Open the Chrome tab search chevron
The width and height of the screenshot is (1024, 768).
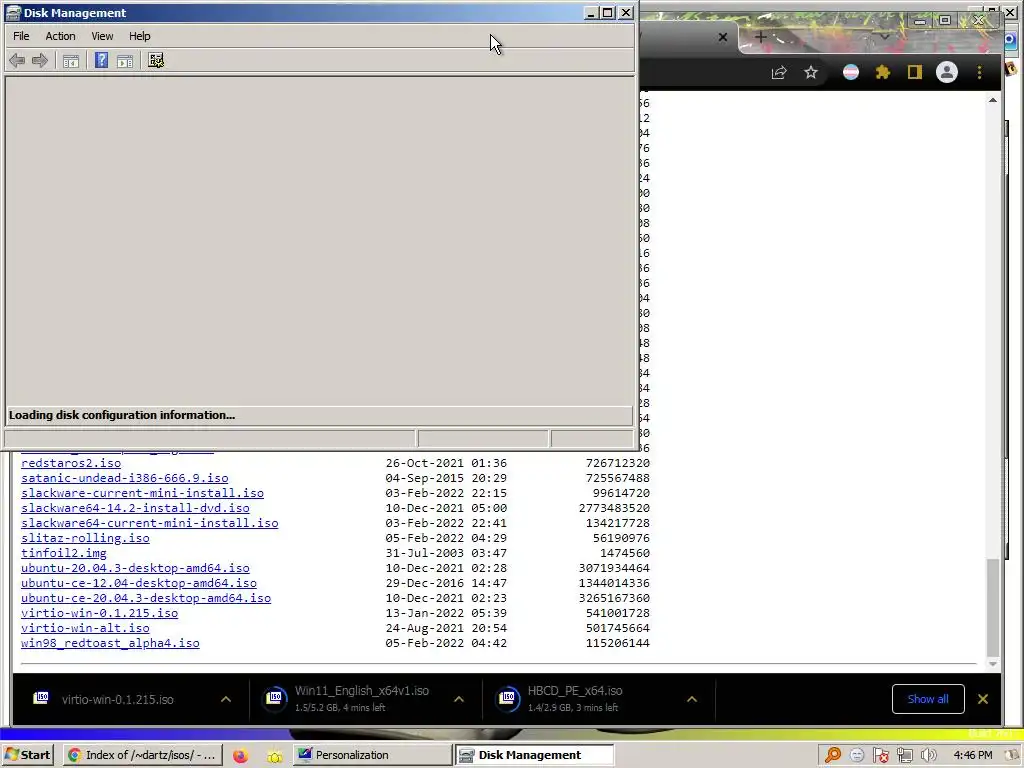885,37
